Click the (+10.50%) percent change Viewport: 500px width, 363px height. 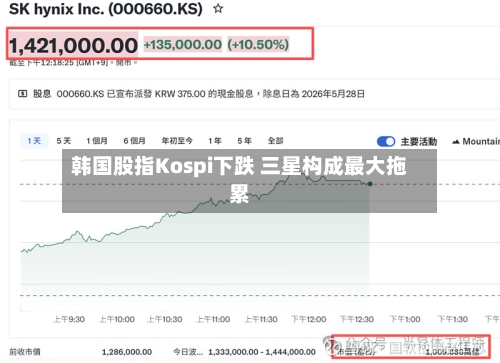click(258, 45)
